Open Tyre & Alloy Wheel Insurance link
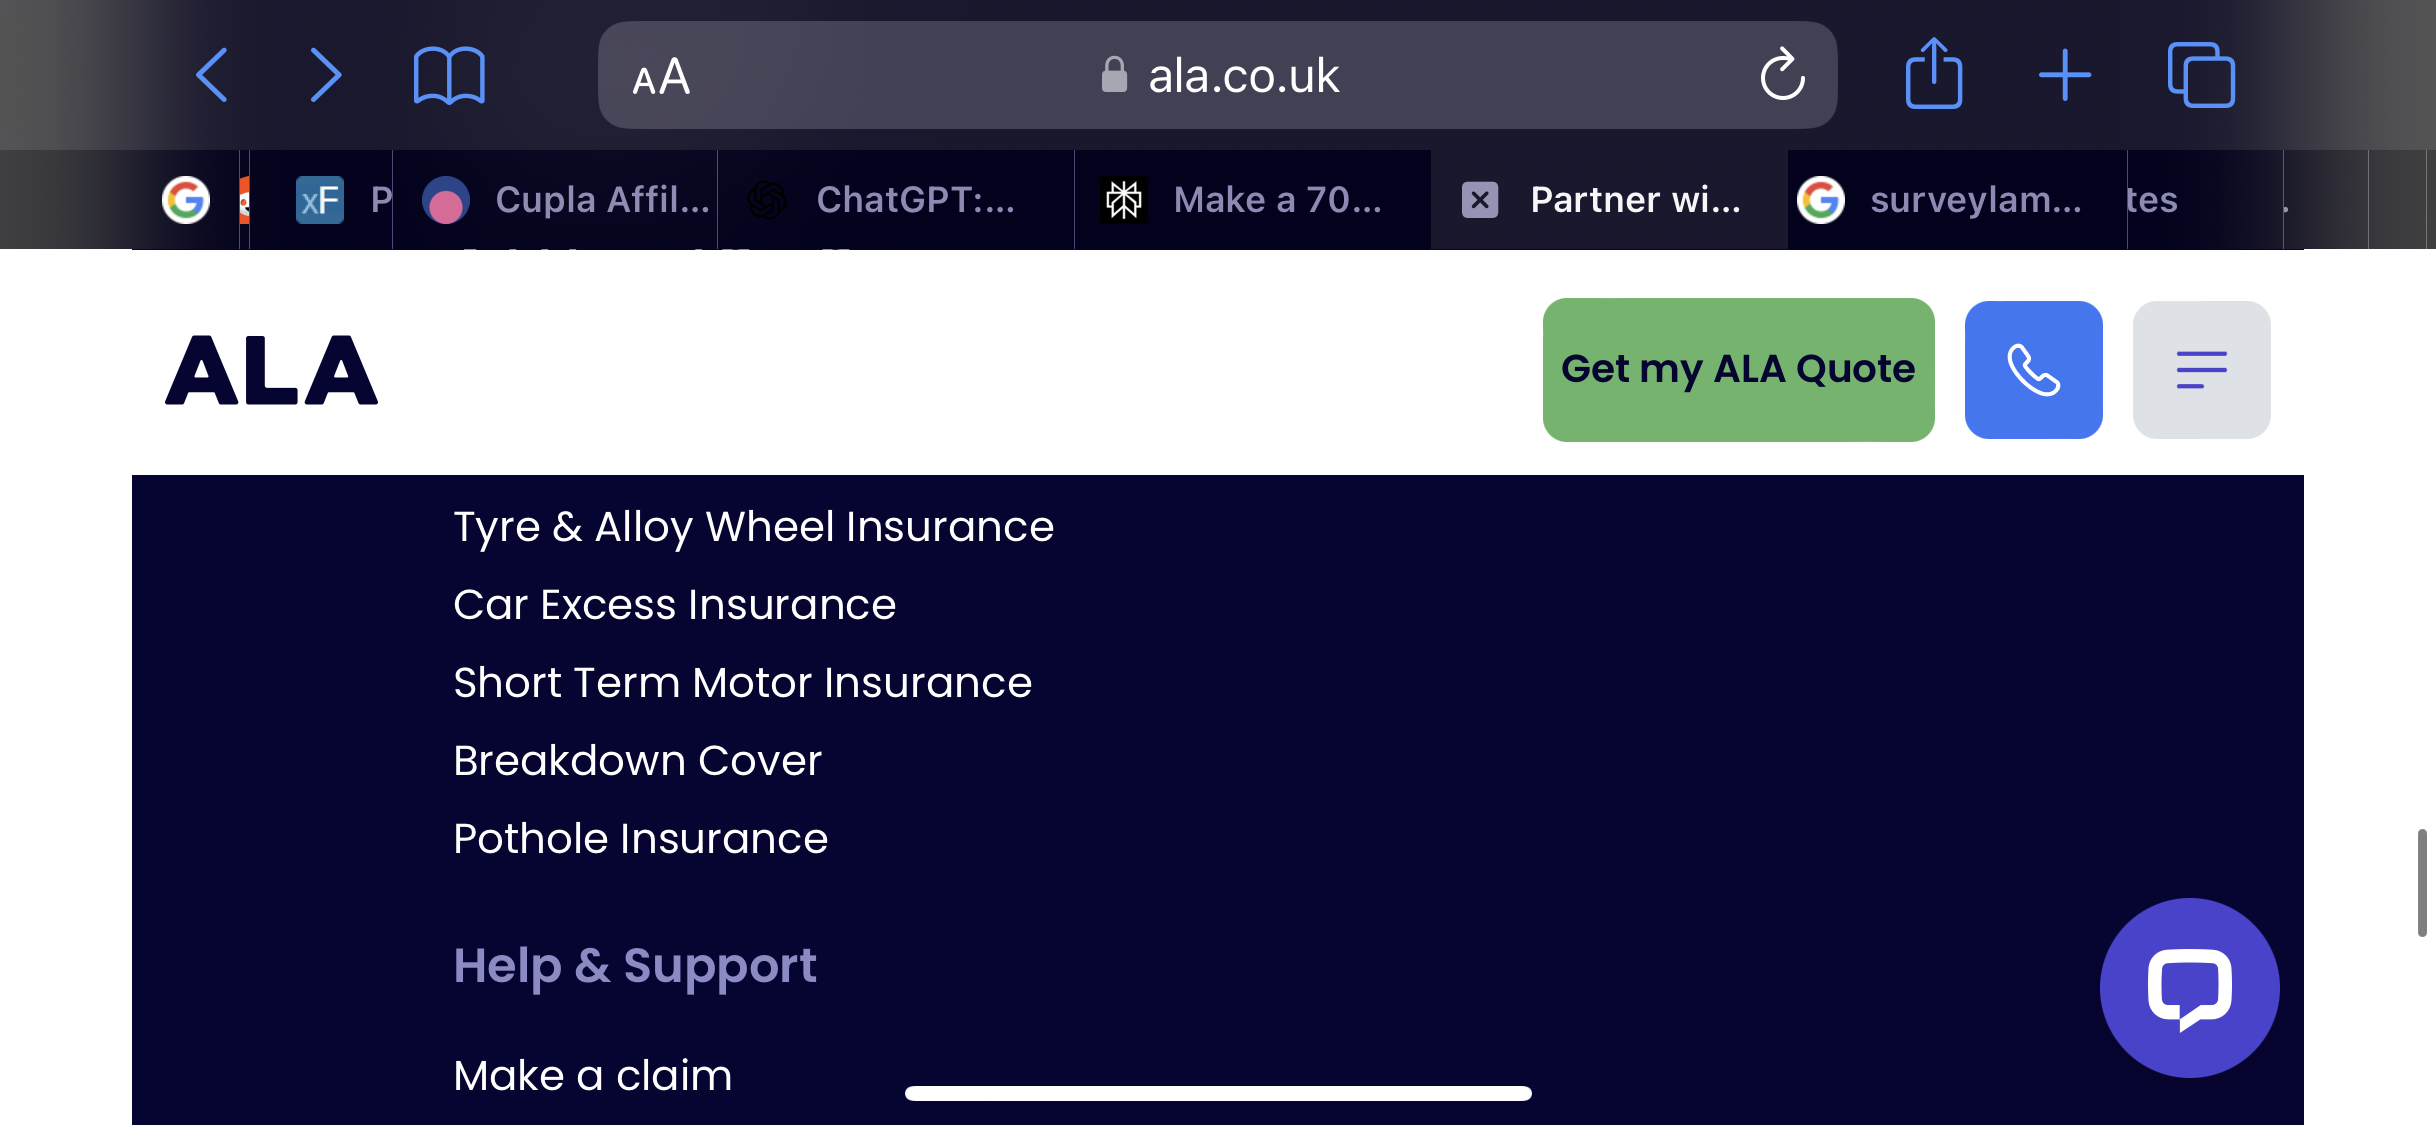Screen dimensions: 2436x1125 tap(753, 526)
